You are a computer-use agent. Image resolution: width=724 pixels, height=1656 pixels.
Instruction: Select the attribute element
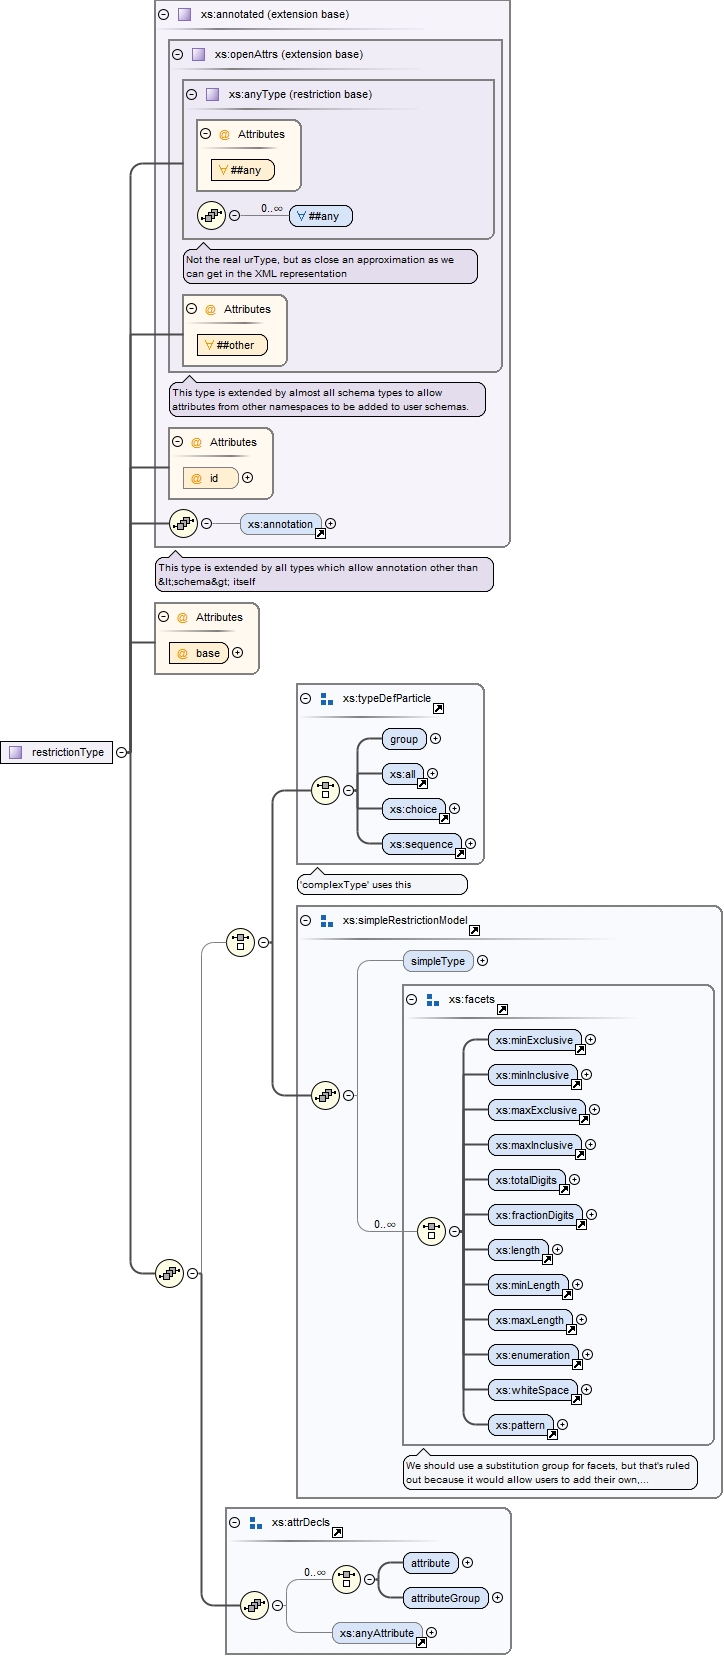click(430, 1563)
